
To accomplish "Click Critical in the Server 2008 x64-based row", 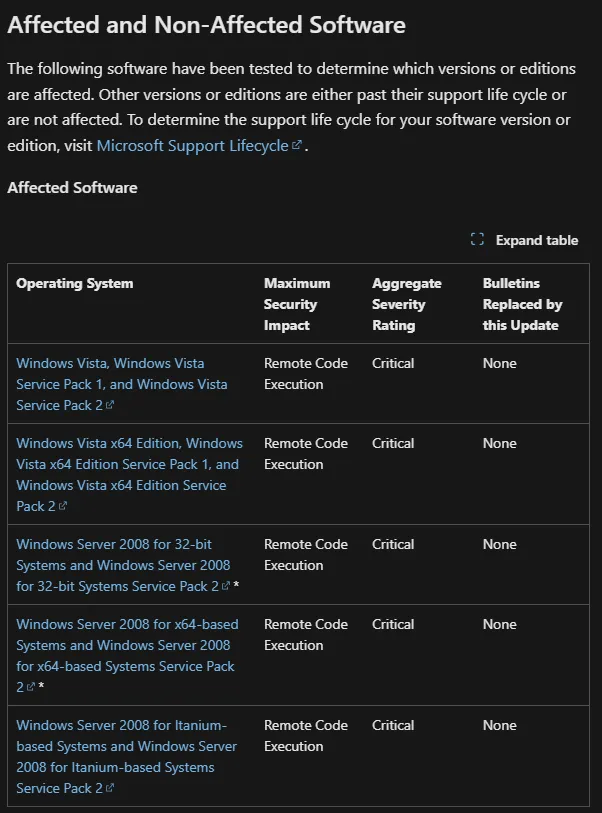I will pos(393,624).
